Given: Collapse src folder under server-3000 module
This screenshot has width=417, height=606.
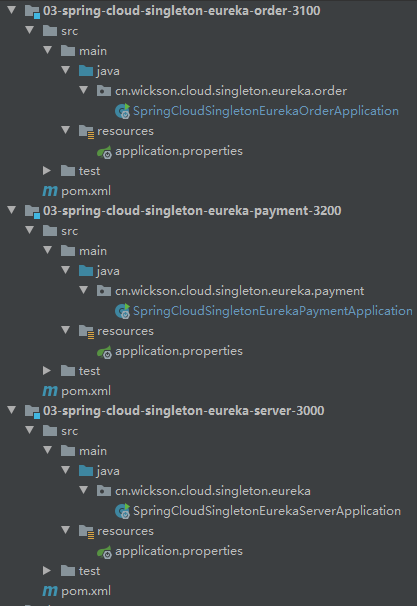Looking at the screenshot, I should [30, 430].
